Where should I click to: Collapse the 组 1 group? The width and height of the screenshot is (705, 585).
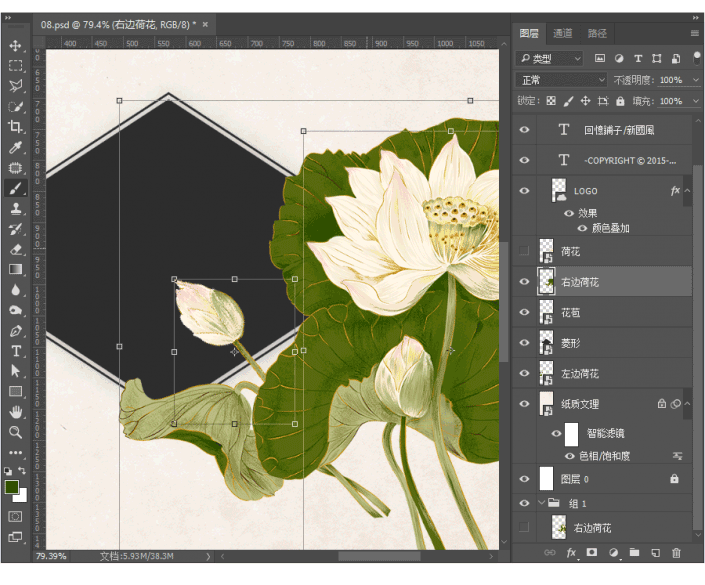point(541,503)
